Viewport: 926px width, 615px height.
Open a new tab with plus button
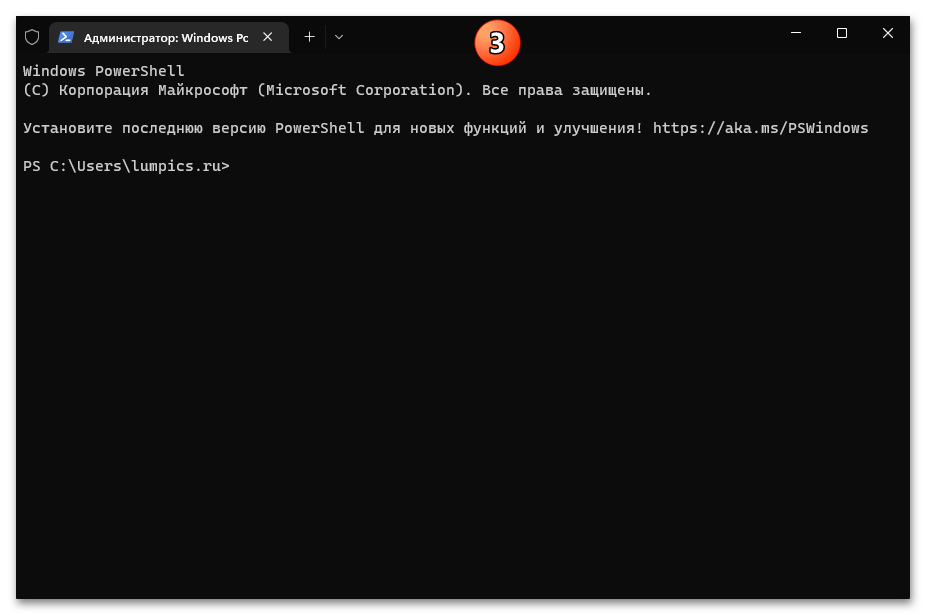coord(309,37)
